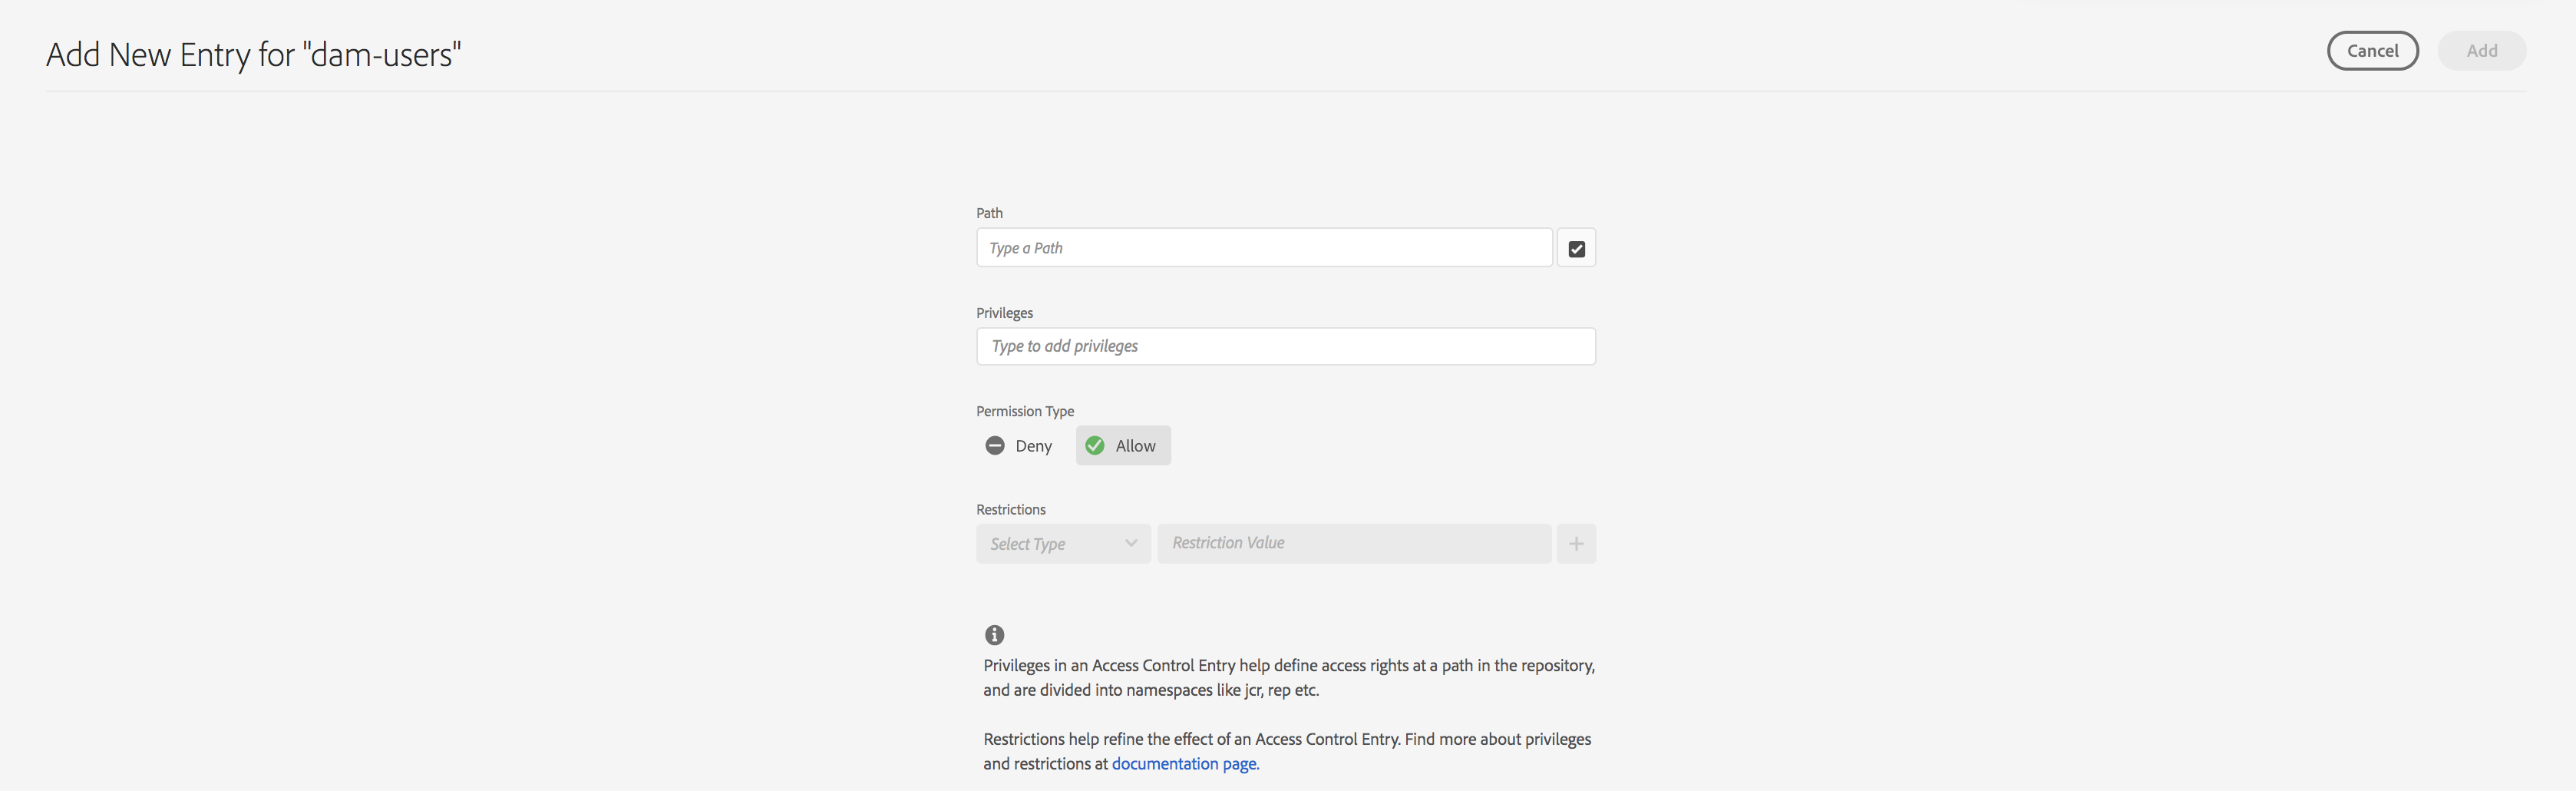This screenshot has width=2576, height=791.
Task: Click the Cancel button
Action: 2371,51
